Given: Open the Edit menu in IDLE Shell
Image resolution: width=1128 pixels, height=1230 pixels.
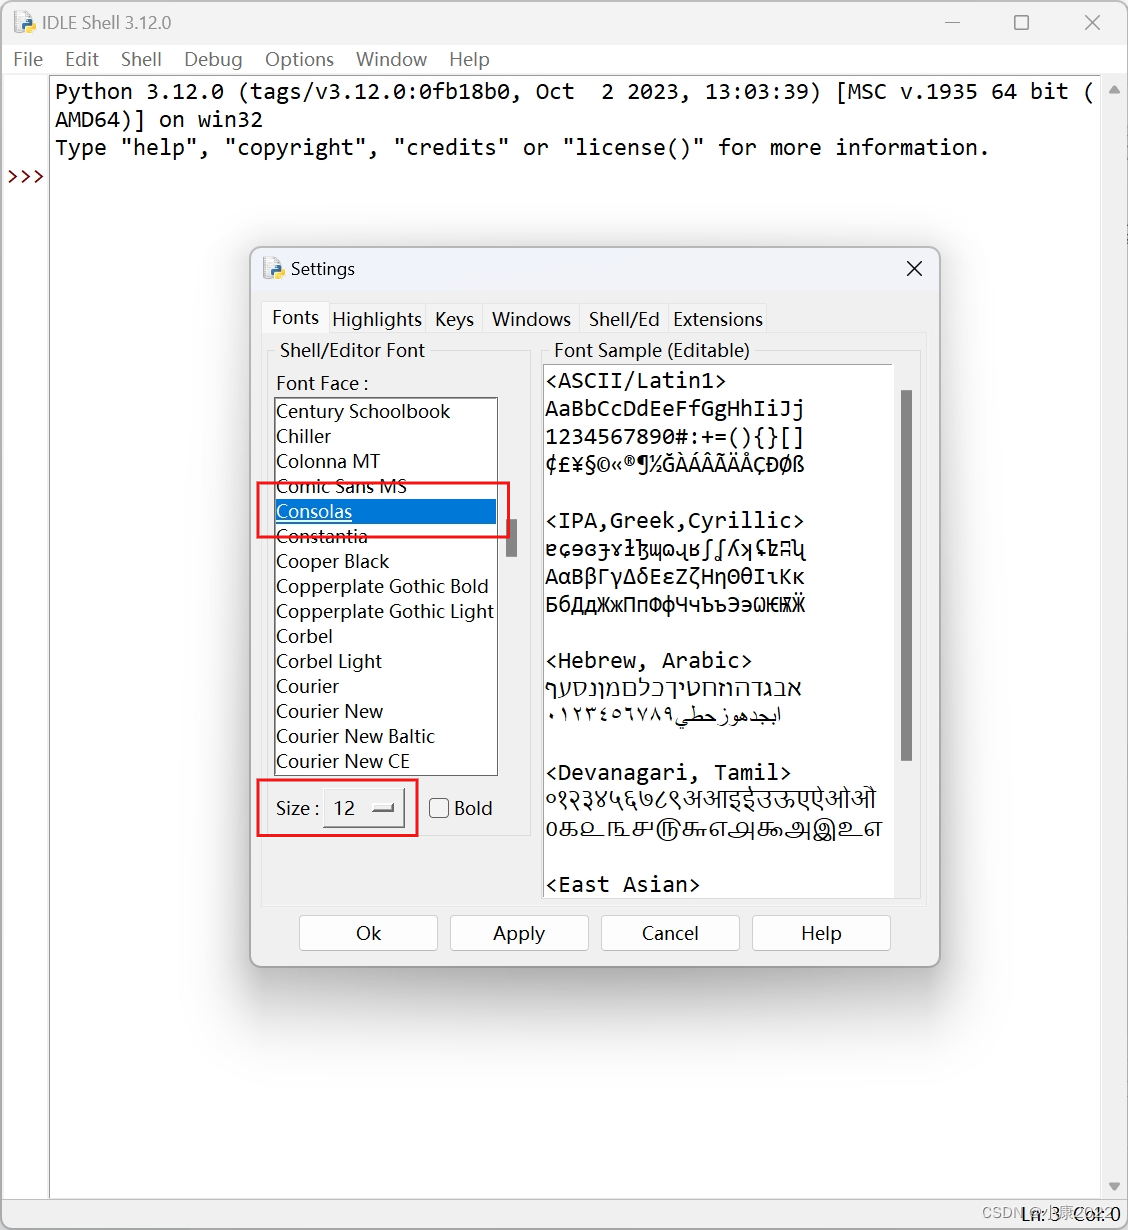Looking at the screenshot, I should pos(82,59).
